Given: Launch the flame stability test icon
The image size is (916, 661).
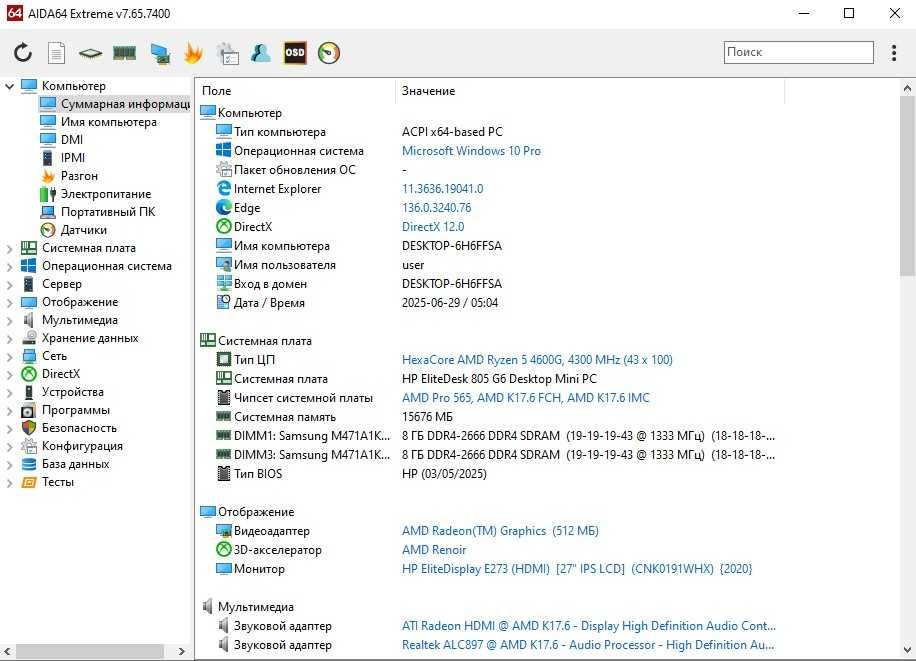Looking at the screenshot, I should pos(193,53).
